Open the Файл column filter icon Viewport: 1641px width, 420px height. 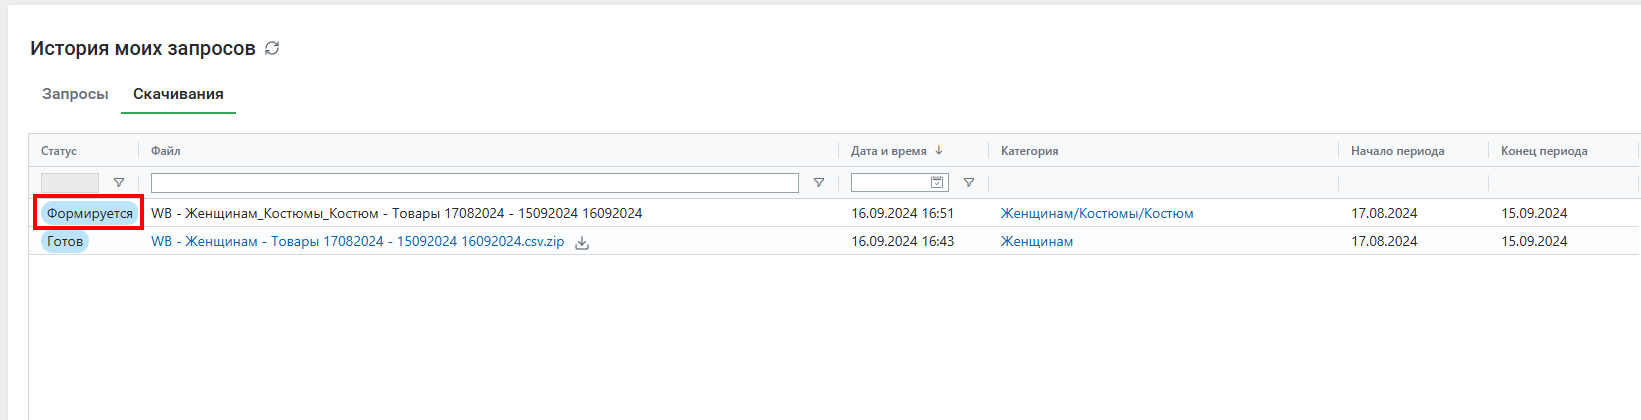pos(819,183)
